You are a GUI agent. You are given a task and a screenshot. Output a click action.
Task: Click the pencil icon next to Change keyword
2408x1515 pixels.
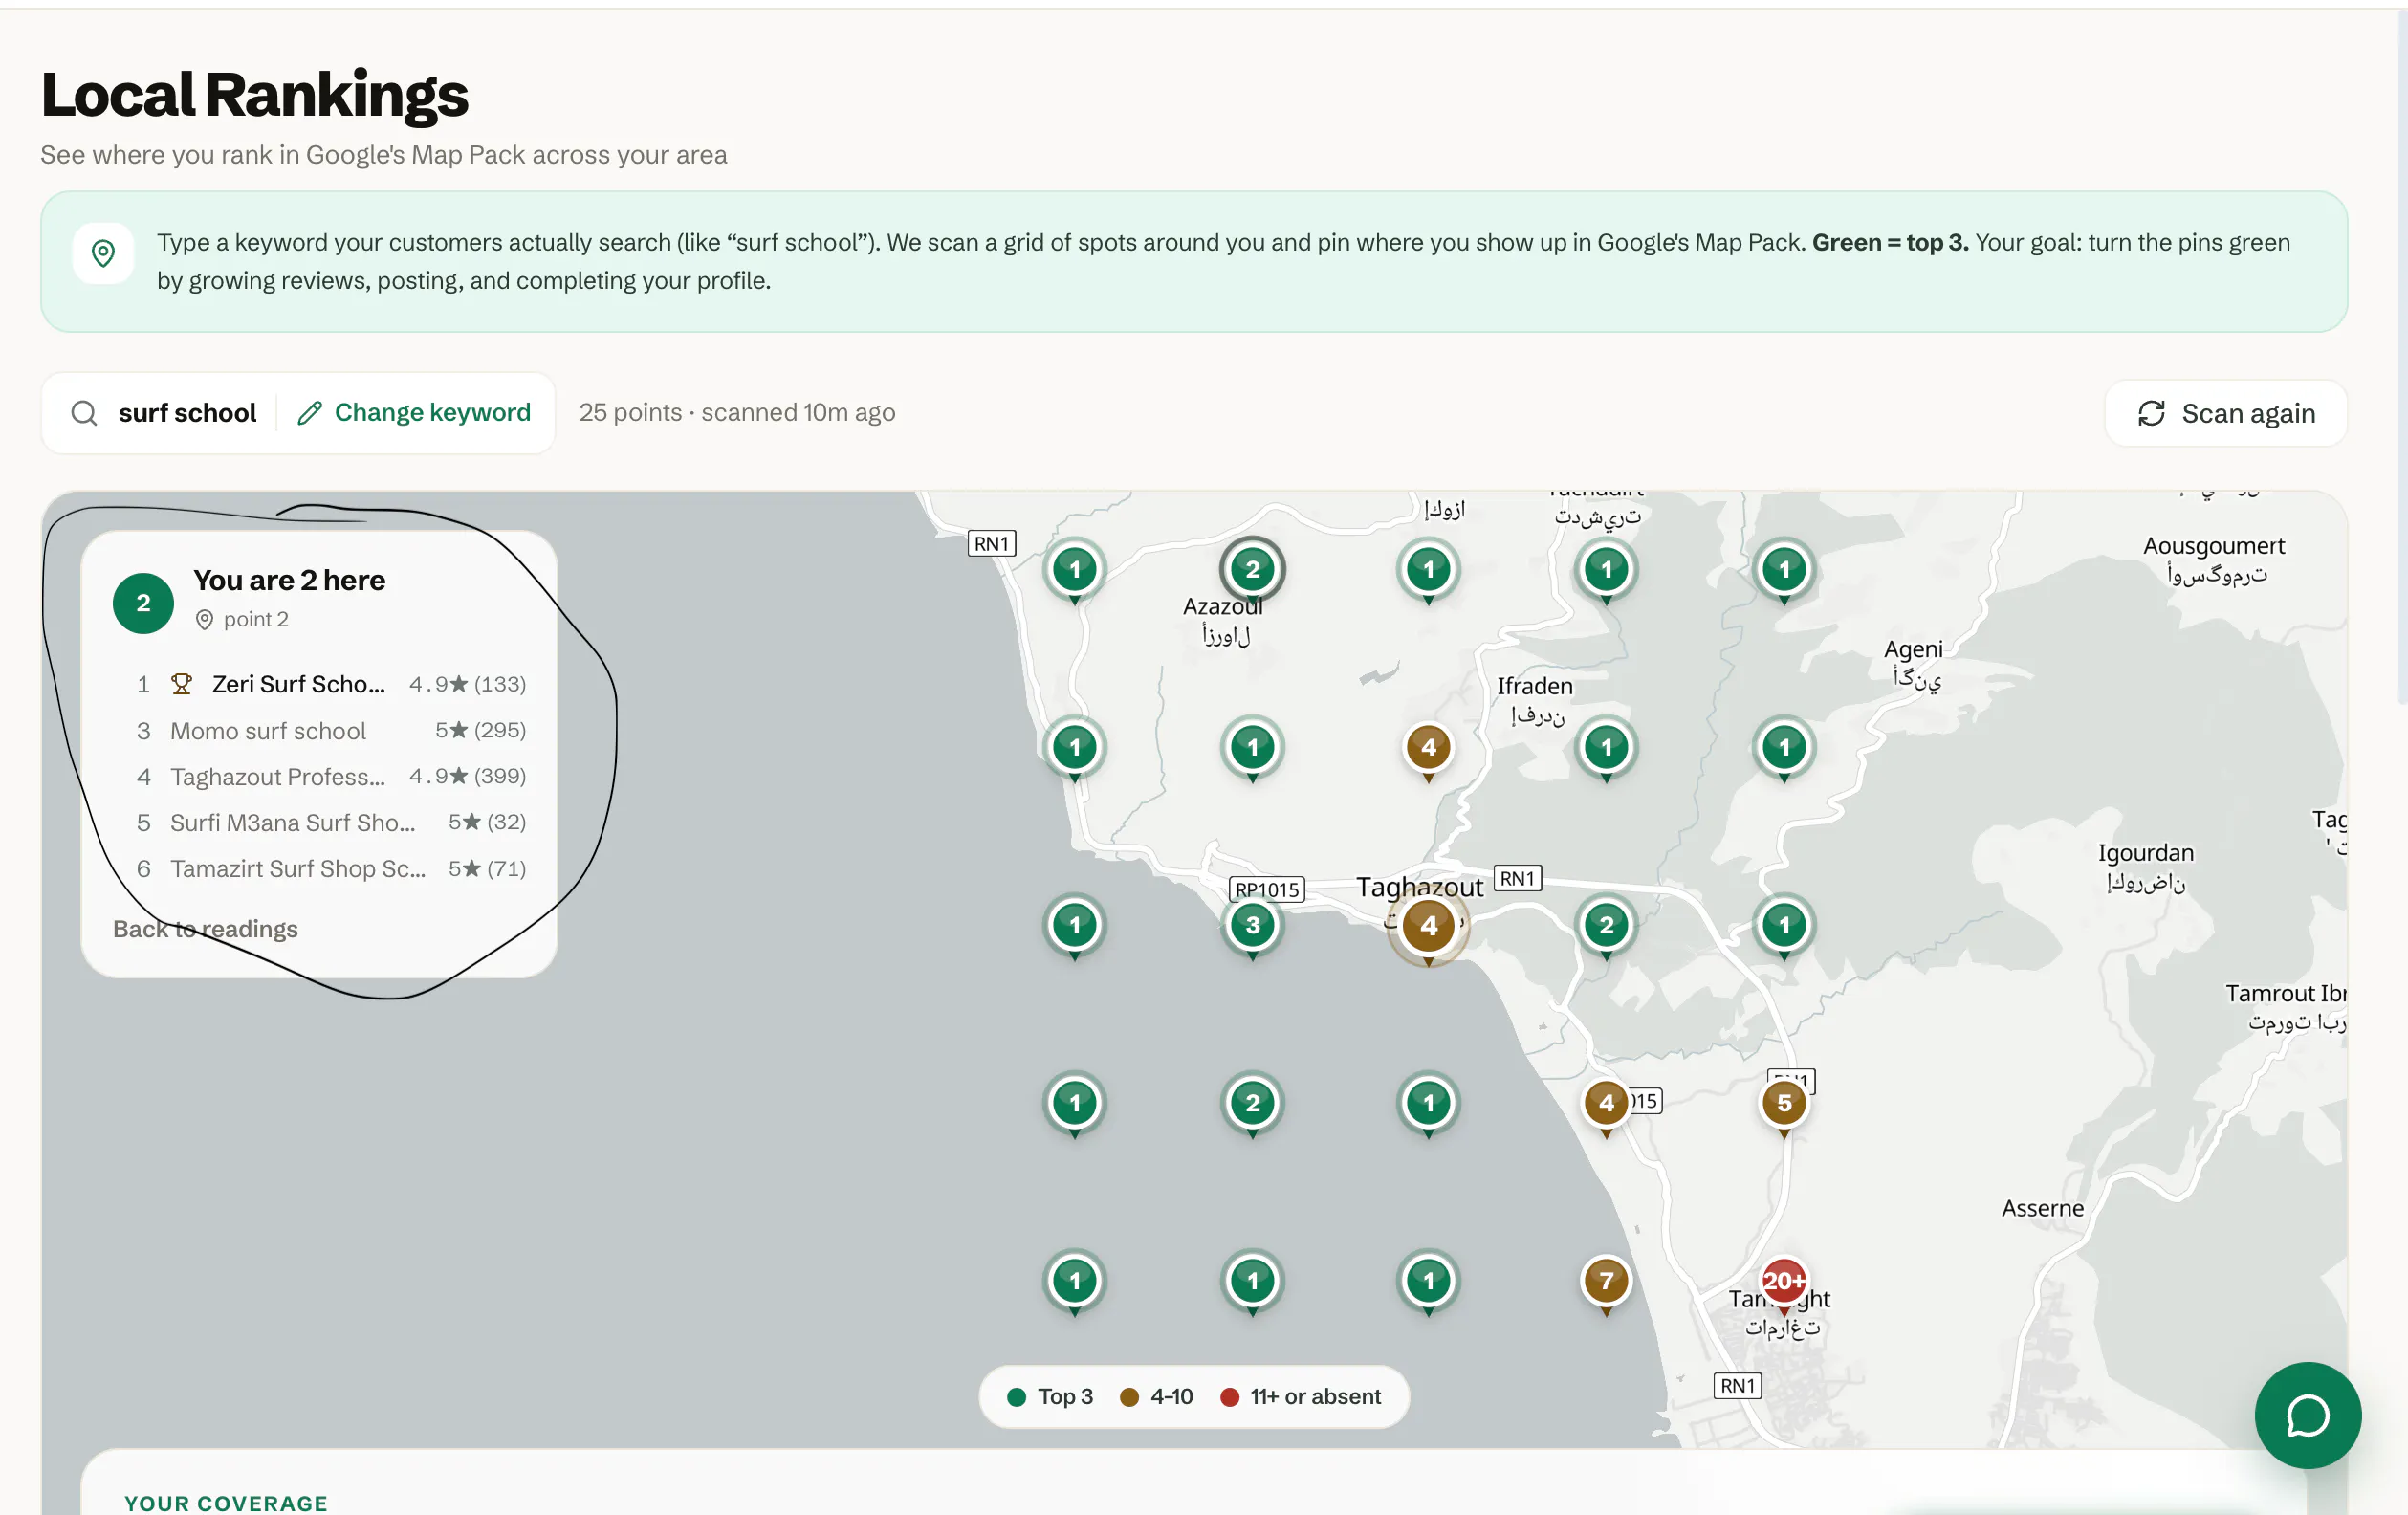309,413
